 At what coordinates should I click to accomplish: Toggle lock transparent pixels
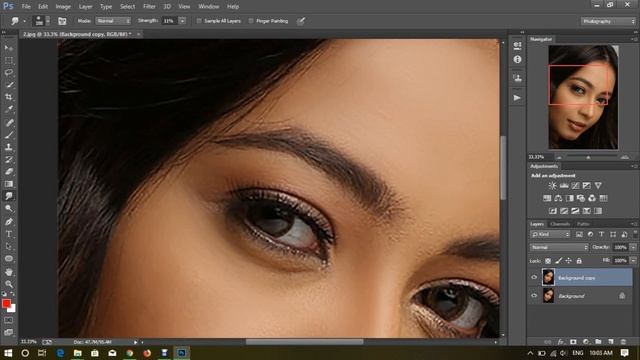[x=548, y=260]
